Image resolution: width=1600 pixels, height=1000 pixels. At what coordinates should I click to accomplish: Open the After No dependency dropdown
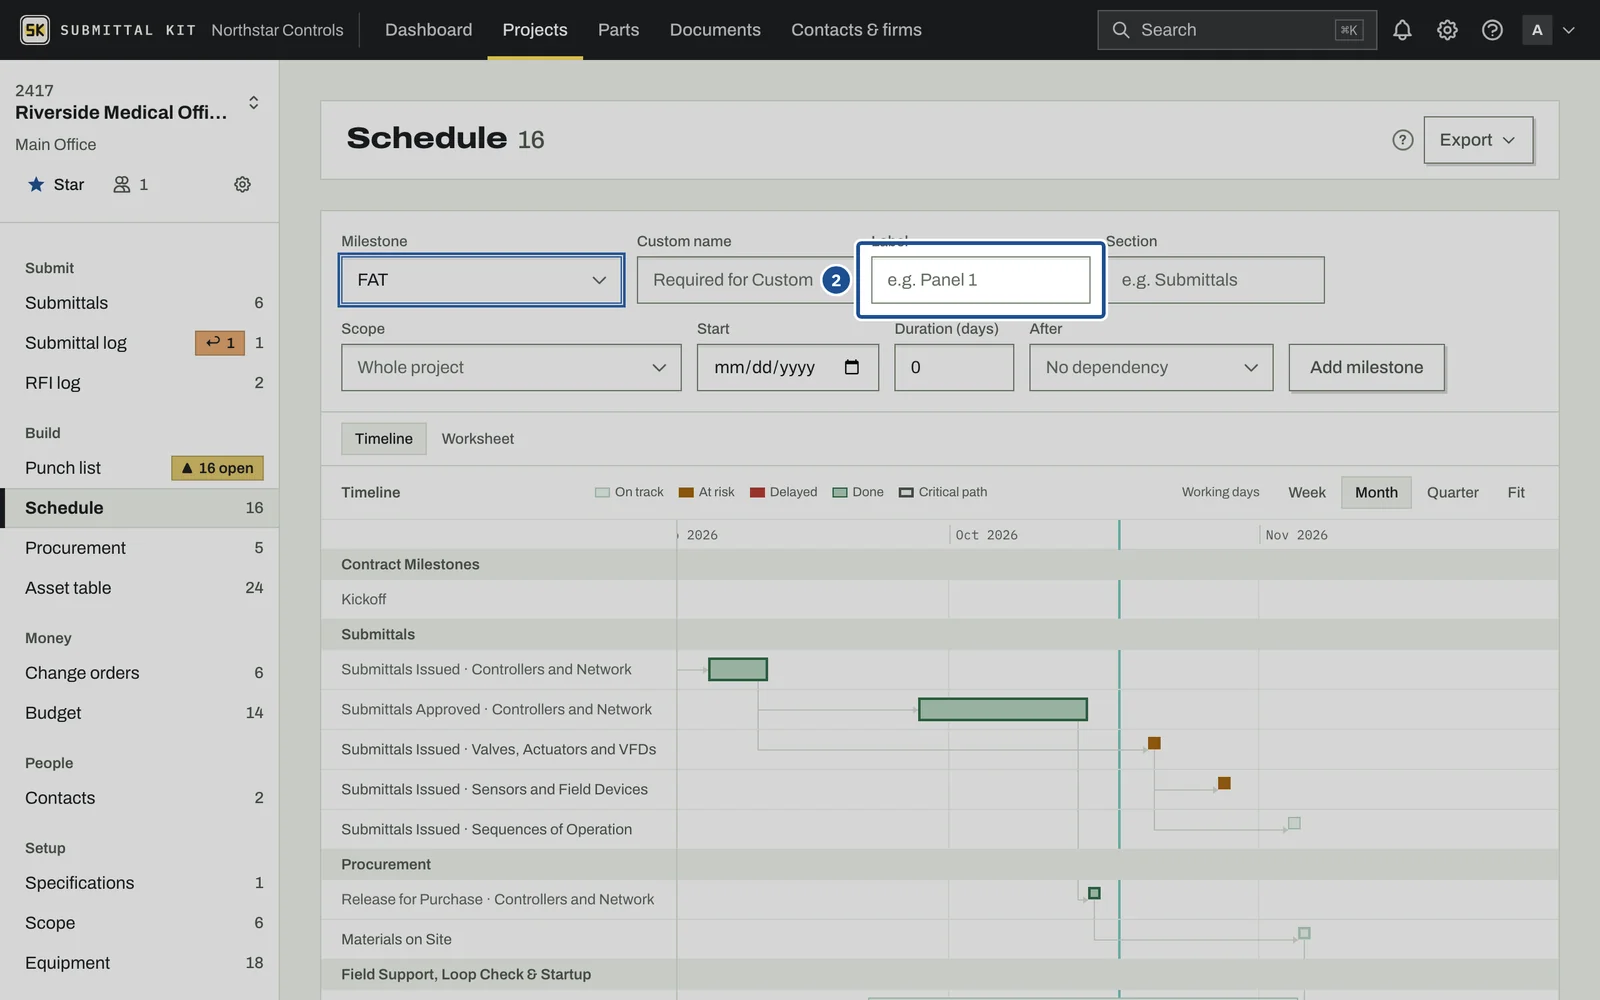point(1151,367)
